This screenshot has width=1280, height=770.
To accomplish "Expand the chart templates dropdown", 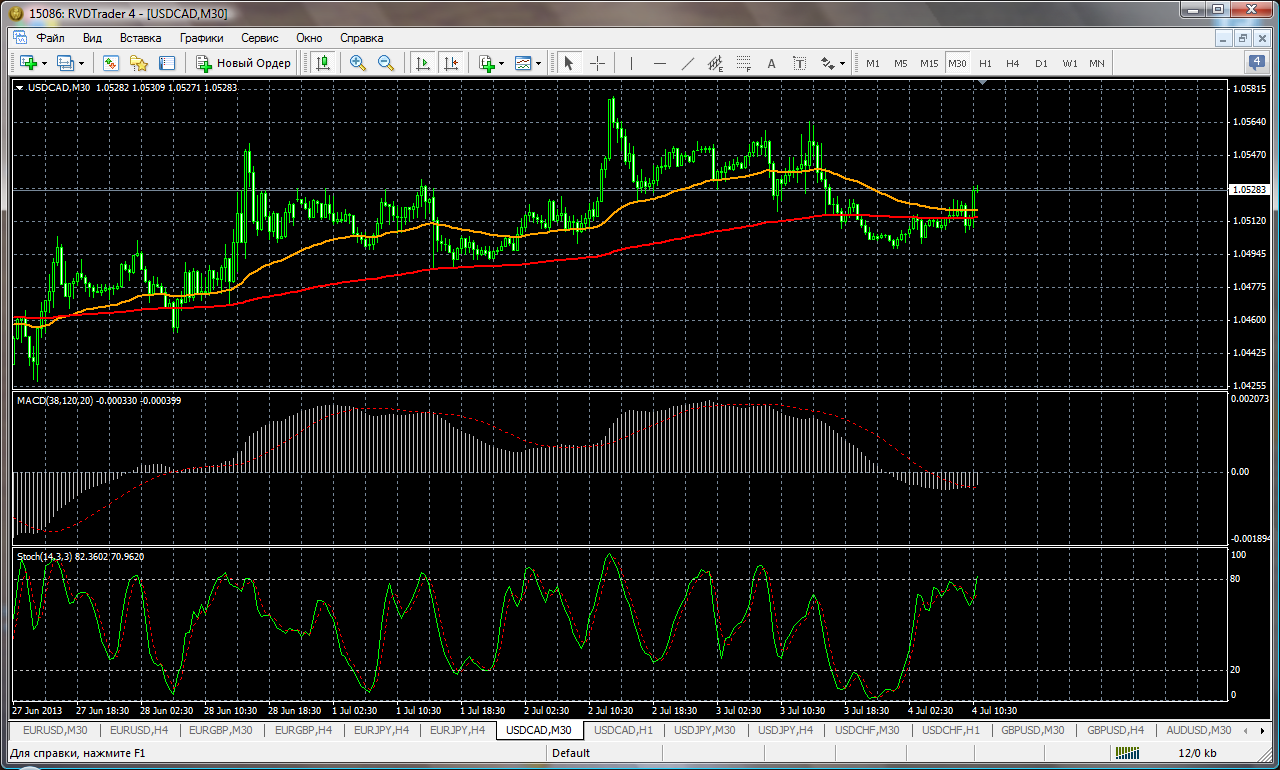I will pyautogui.click(x=538, y=63).
